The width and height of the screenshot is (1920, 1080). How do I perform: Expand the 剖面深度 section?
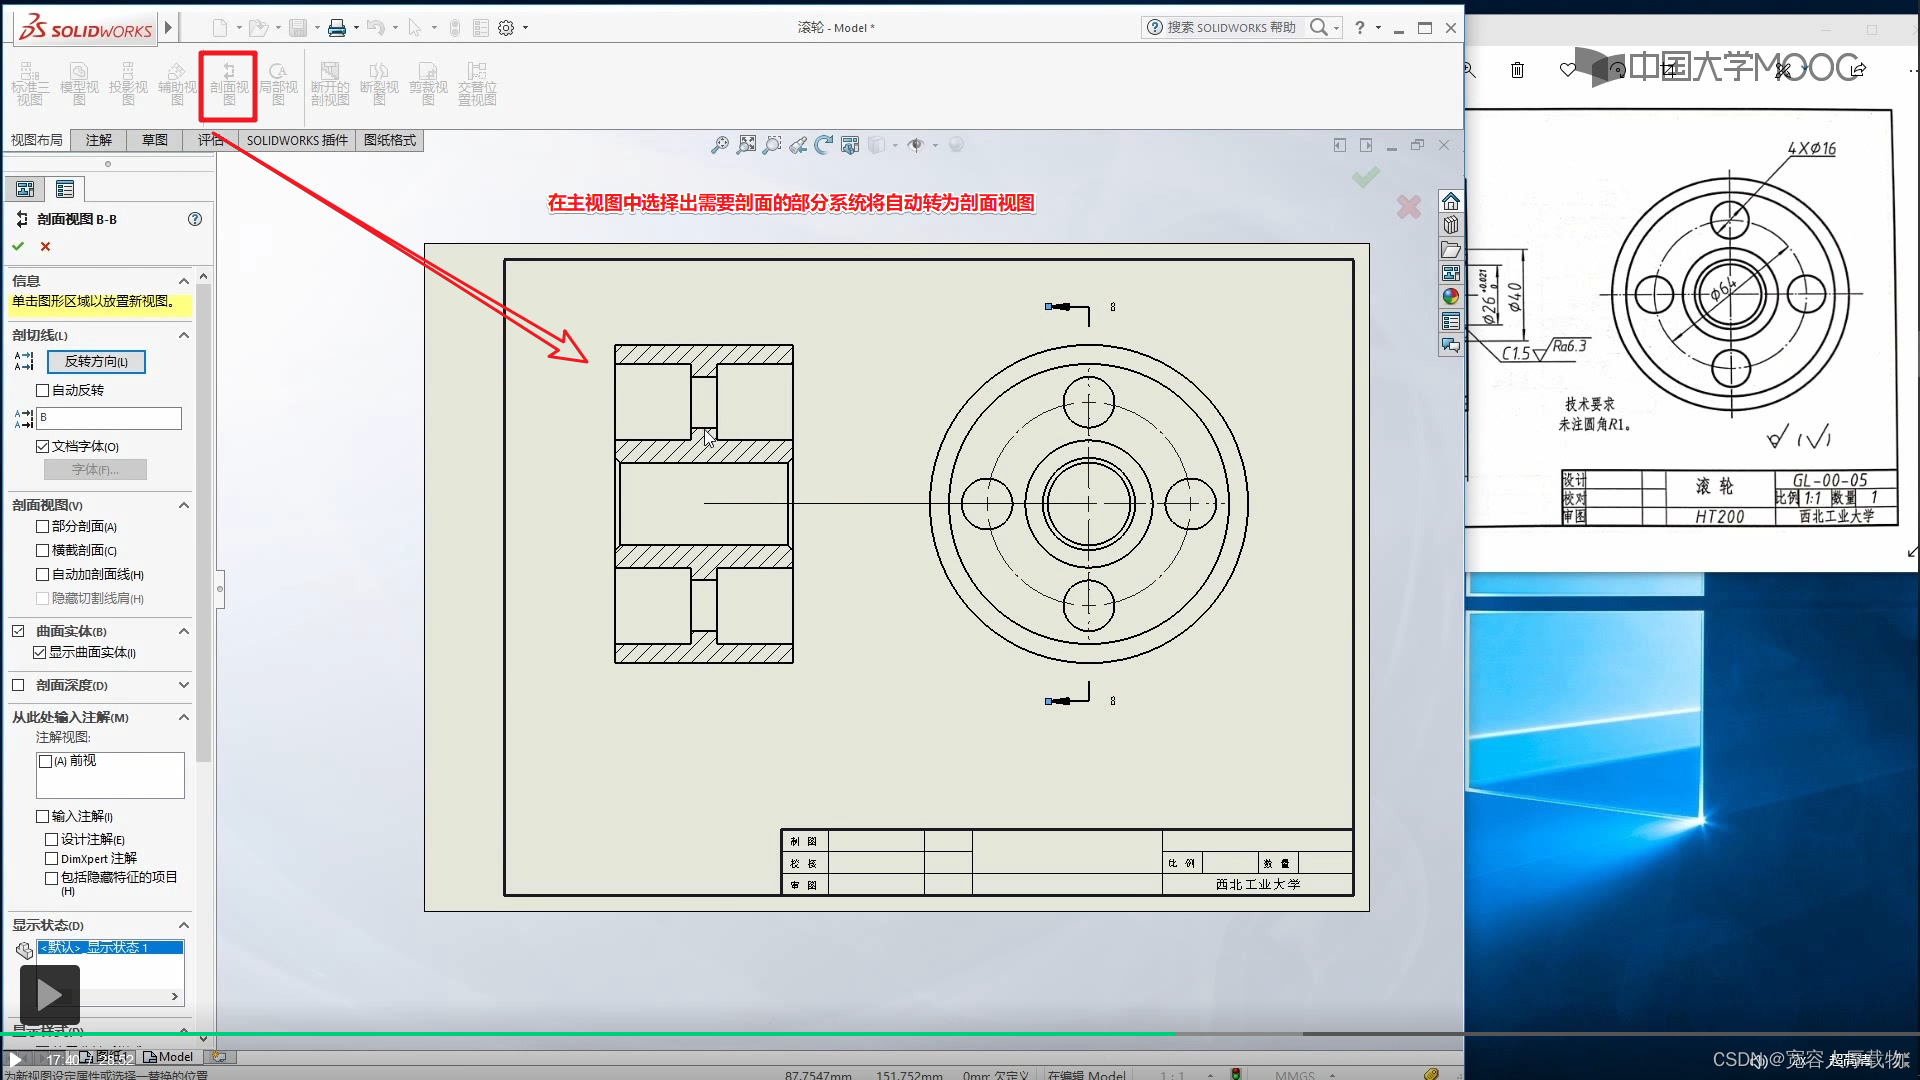[x=184, y=685]
